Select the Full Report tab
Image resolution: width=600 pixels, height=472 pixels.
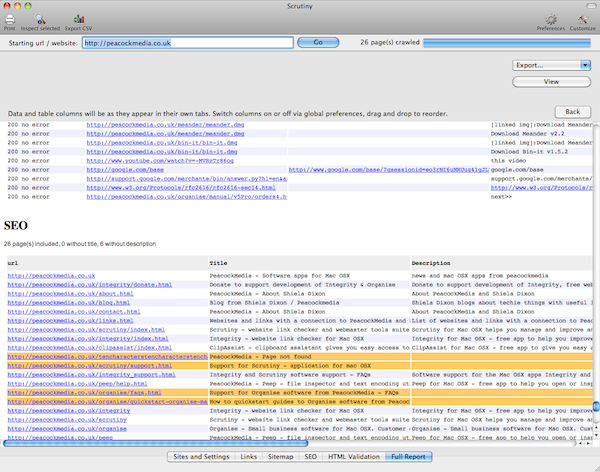[408, 456]
